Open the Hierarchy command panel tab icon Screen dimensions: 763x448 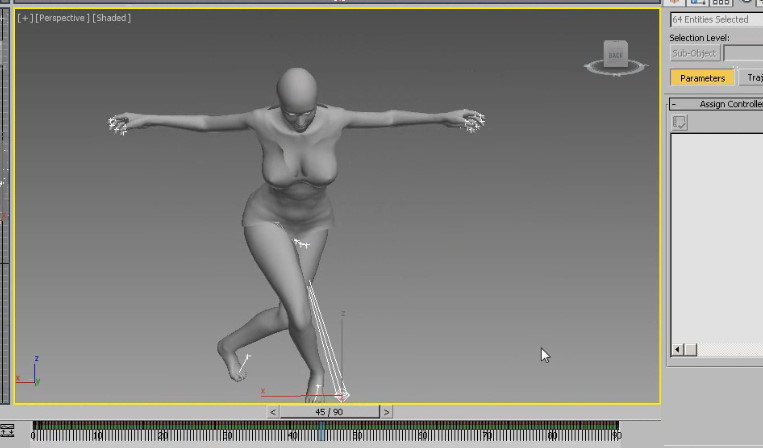click(x=720, y=3)
